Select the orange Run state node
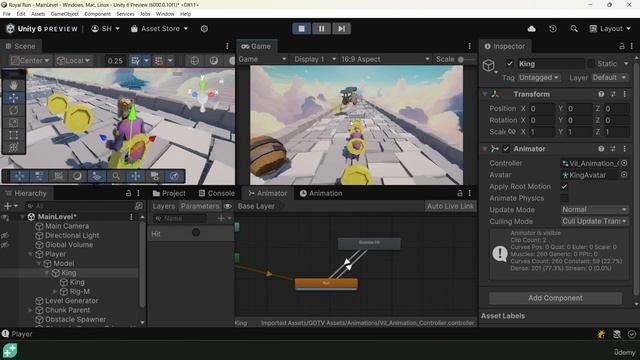This screenshot has height=360, width=640. pyautogui.click(x=326, y=284)
